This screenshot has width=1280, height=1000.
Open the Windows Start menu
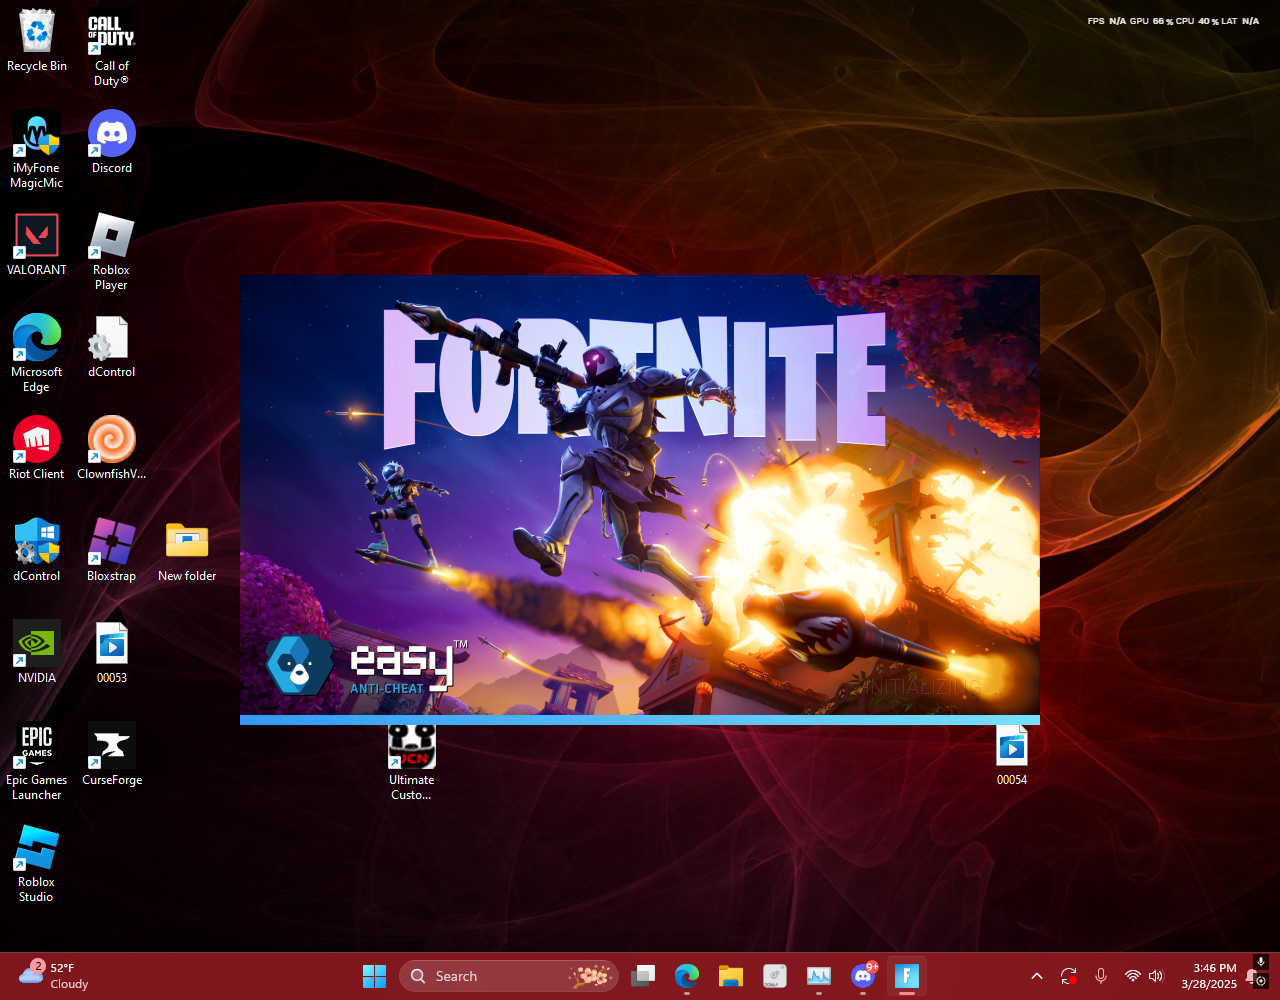(375, 976)
